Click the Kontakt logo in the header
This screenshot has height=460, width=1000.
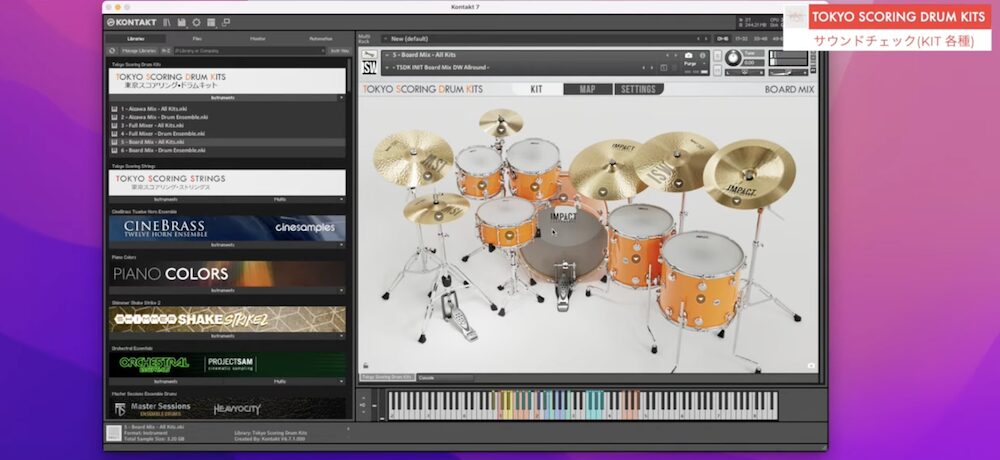coord(131,22)
